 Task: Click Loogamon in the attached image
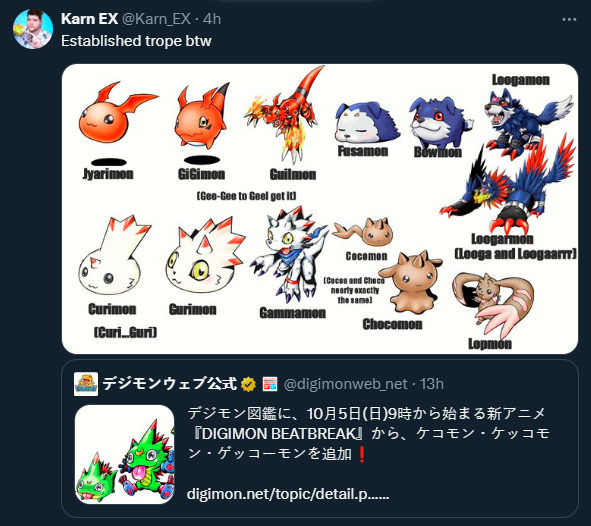[x=528, y=122]
